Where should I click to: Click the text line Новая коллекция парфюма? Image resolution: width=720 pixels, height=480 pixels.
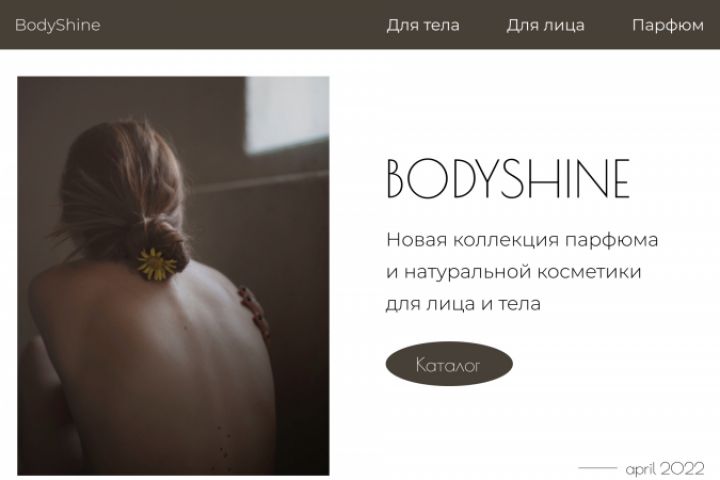[x=522, y=240]
